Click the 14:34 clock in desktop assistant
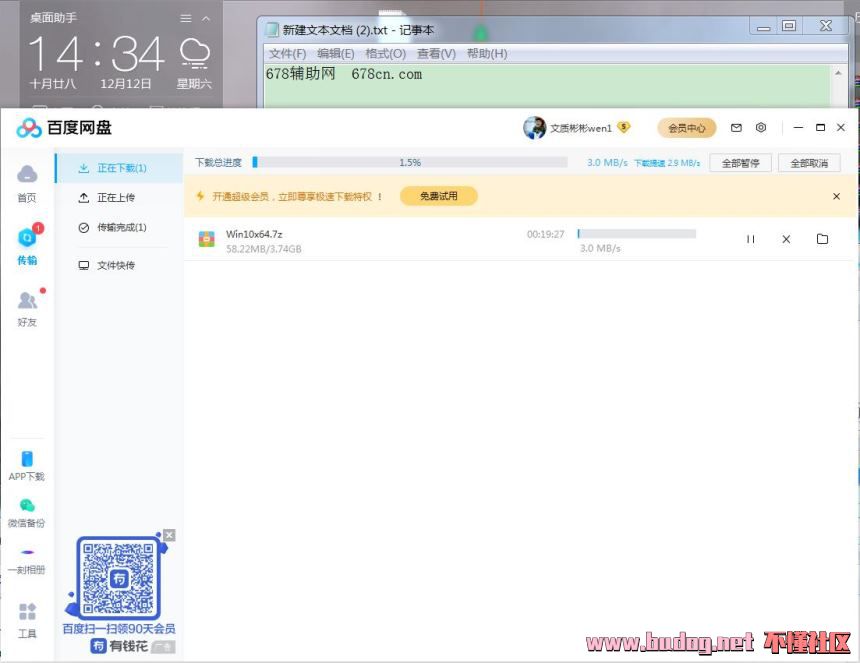 (97, 54)
